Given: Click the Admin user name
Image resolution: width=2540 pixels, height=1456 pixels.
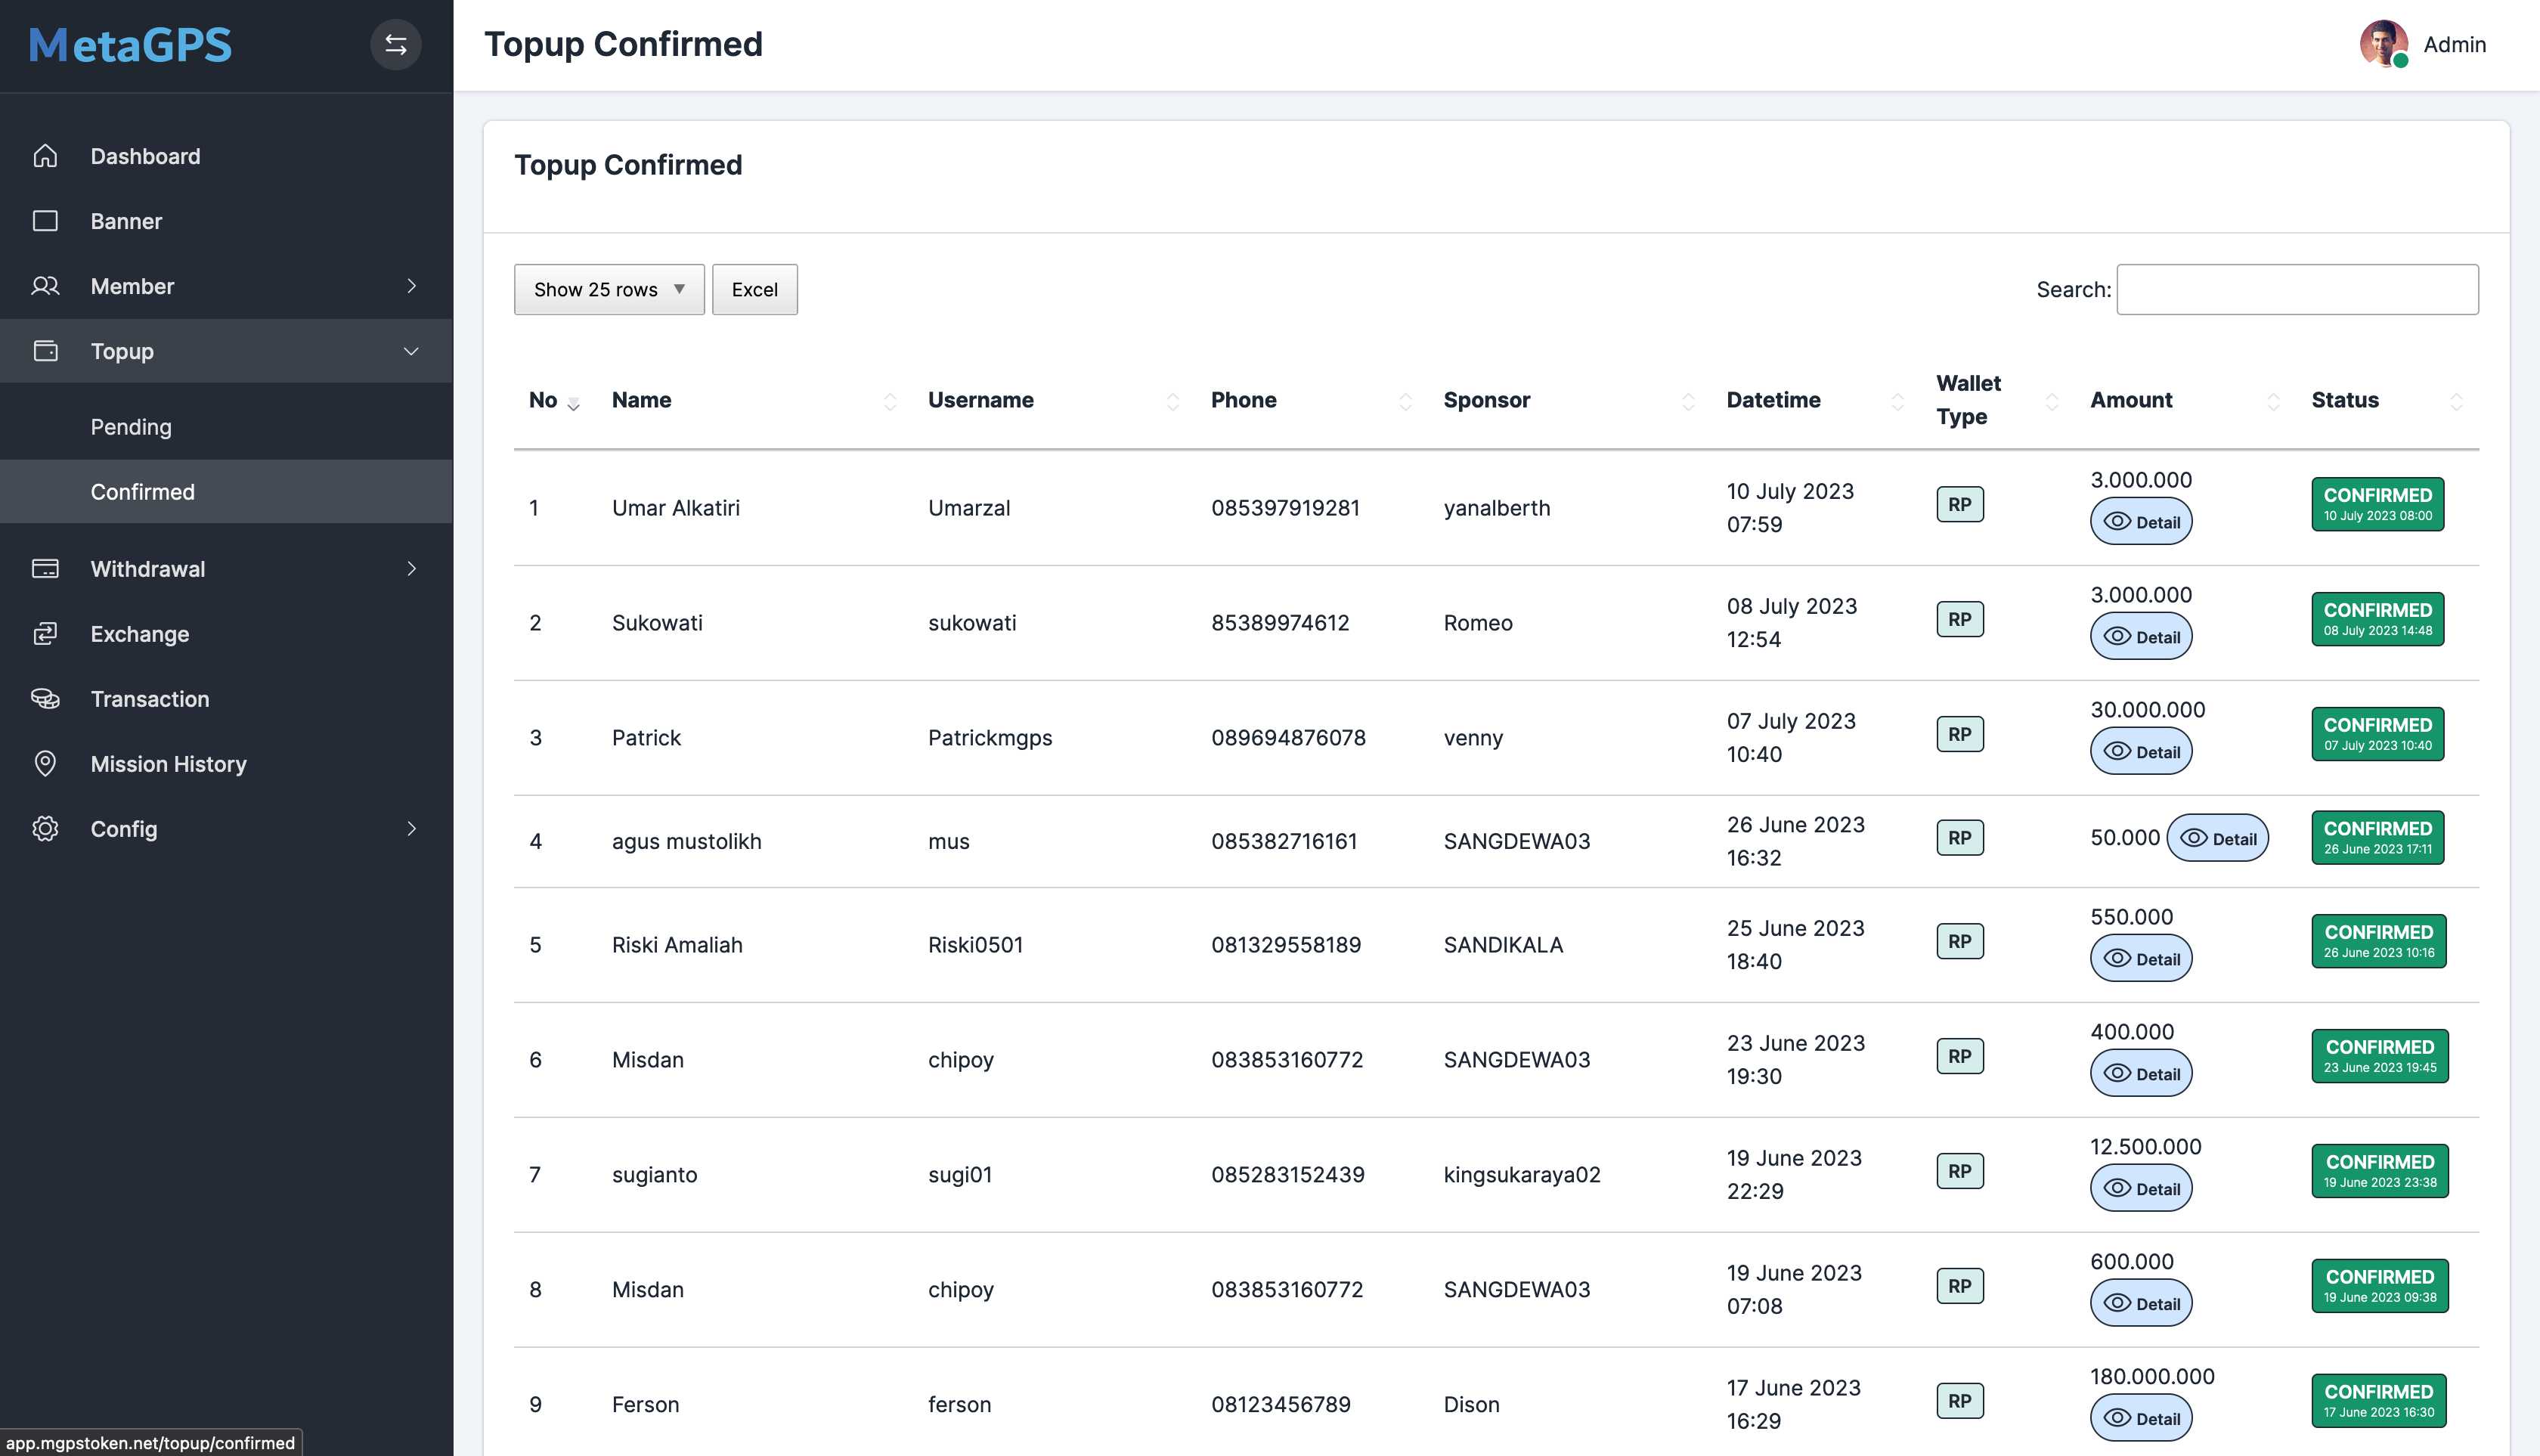Looking at the screenshot, I should point(2454,45).
